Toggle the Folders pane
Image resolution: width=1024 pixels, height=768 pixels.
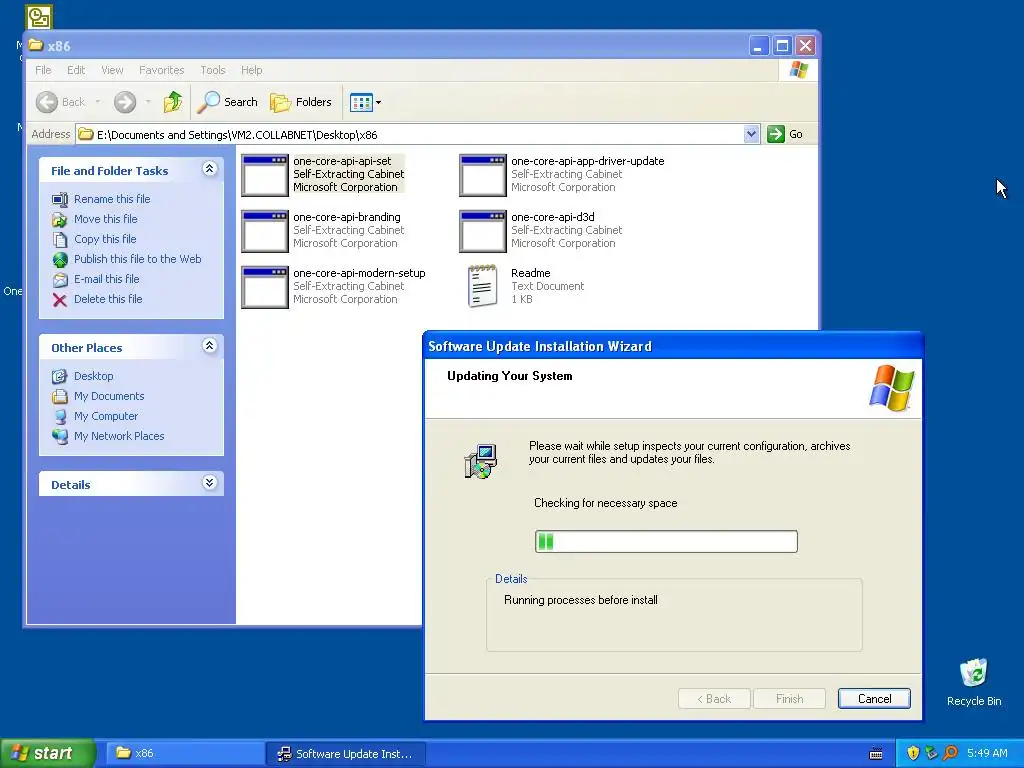(x=301, y=102)
